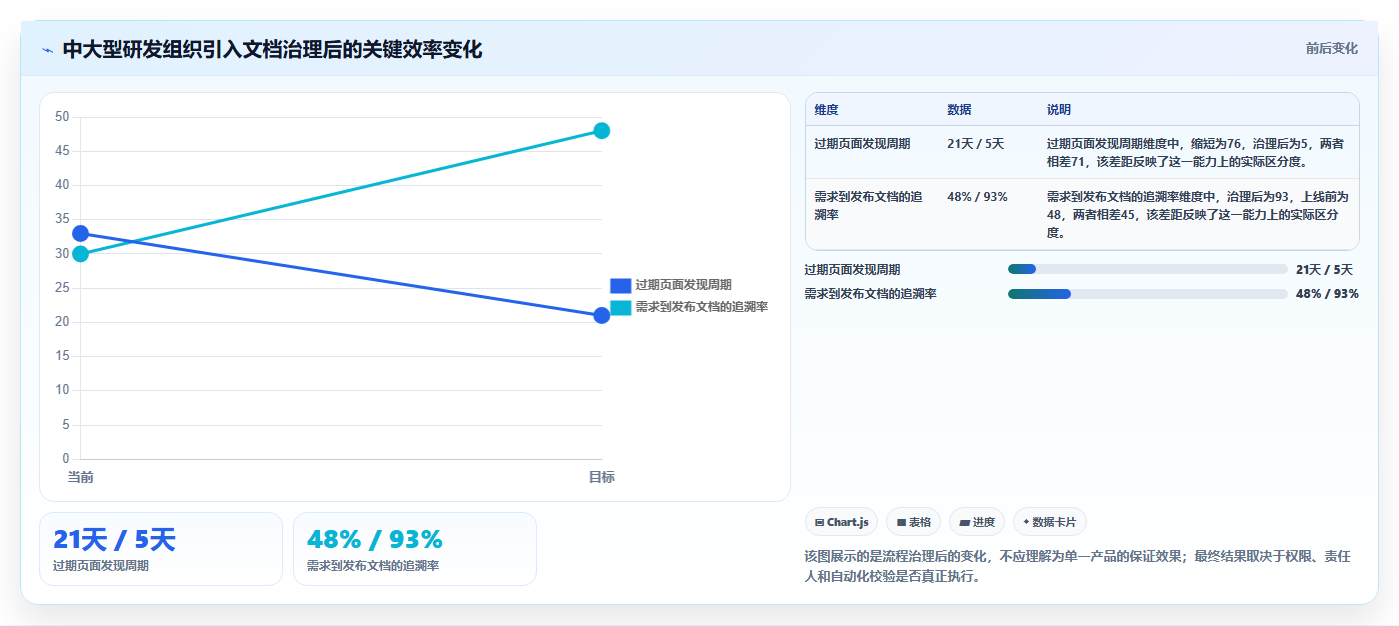Click the description for 追溯率 row
This screenshot has width=1399, height=626.
[x=1197, y=214]
